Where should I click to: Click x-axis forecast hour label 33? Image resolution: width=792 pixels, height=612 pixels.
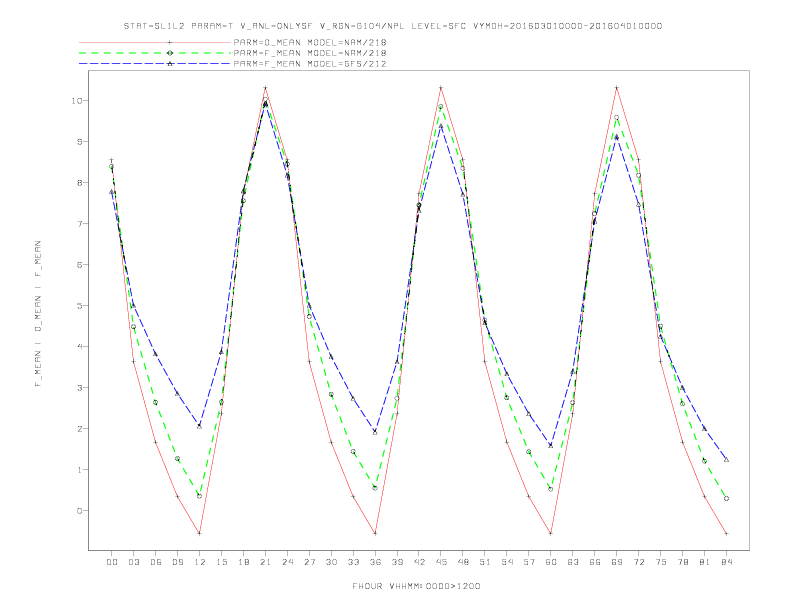[x=353, y=562]
